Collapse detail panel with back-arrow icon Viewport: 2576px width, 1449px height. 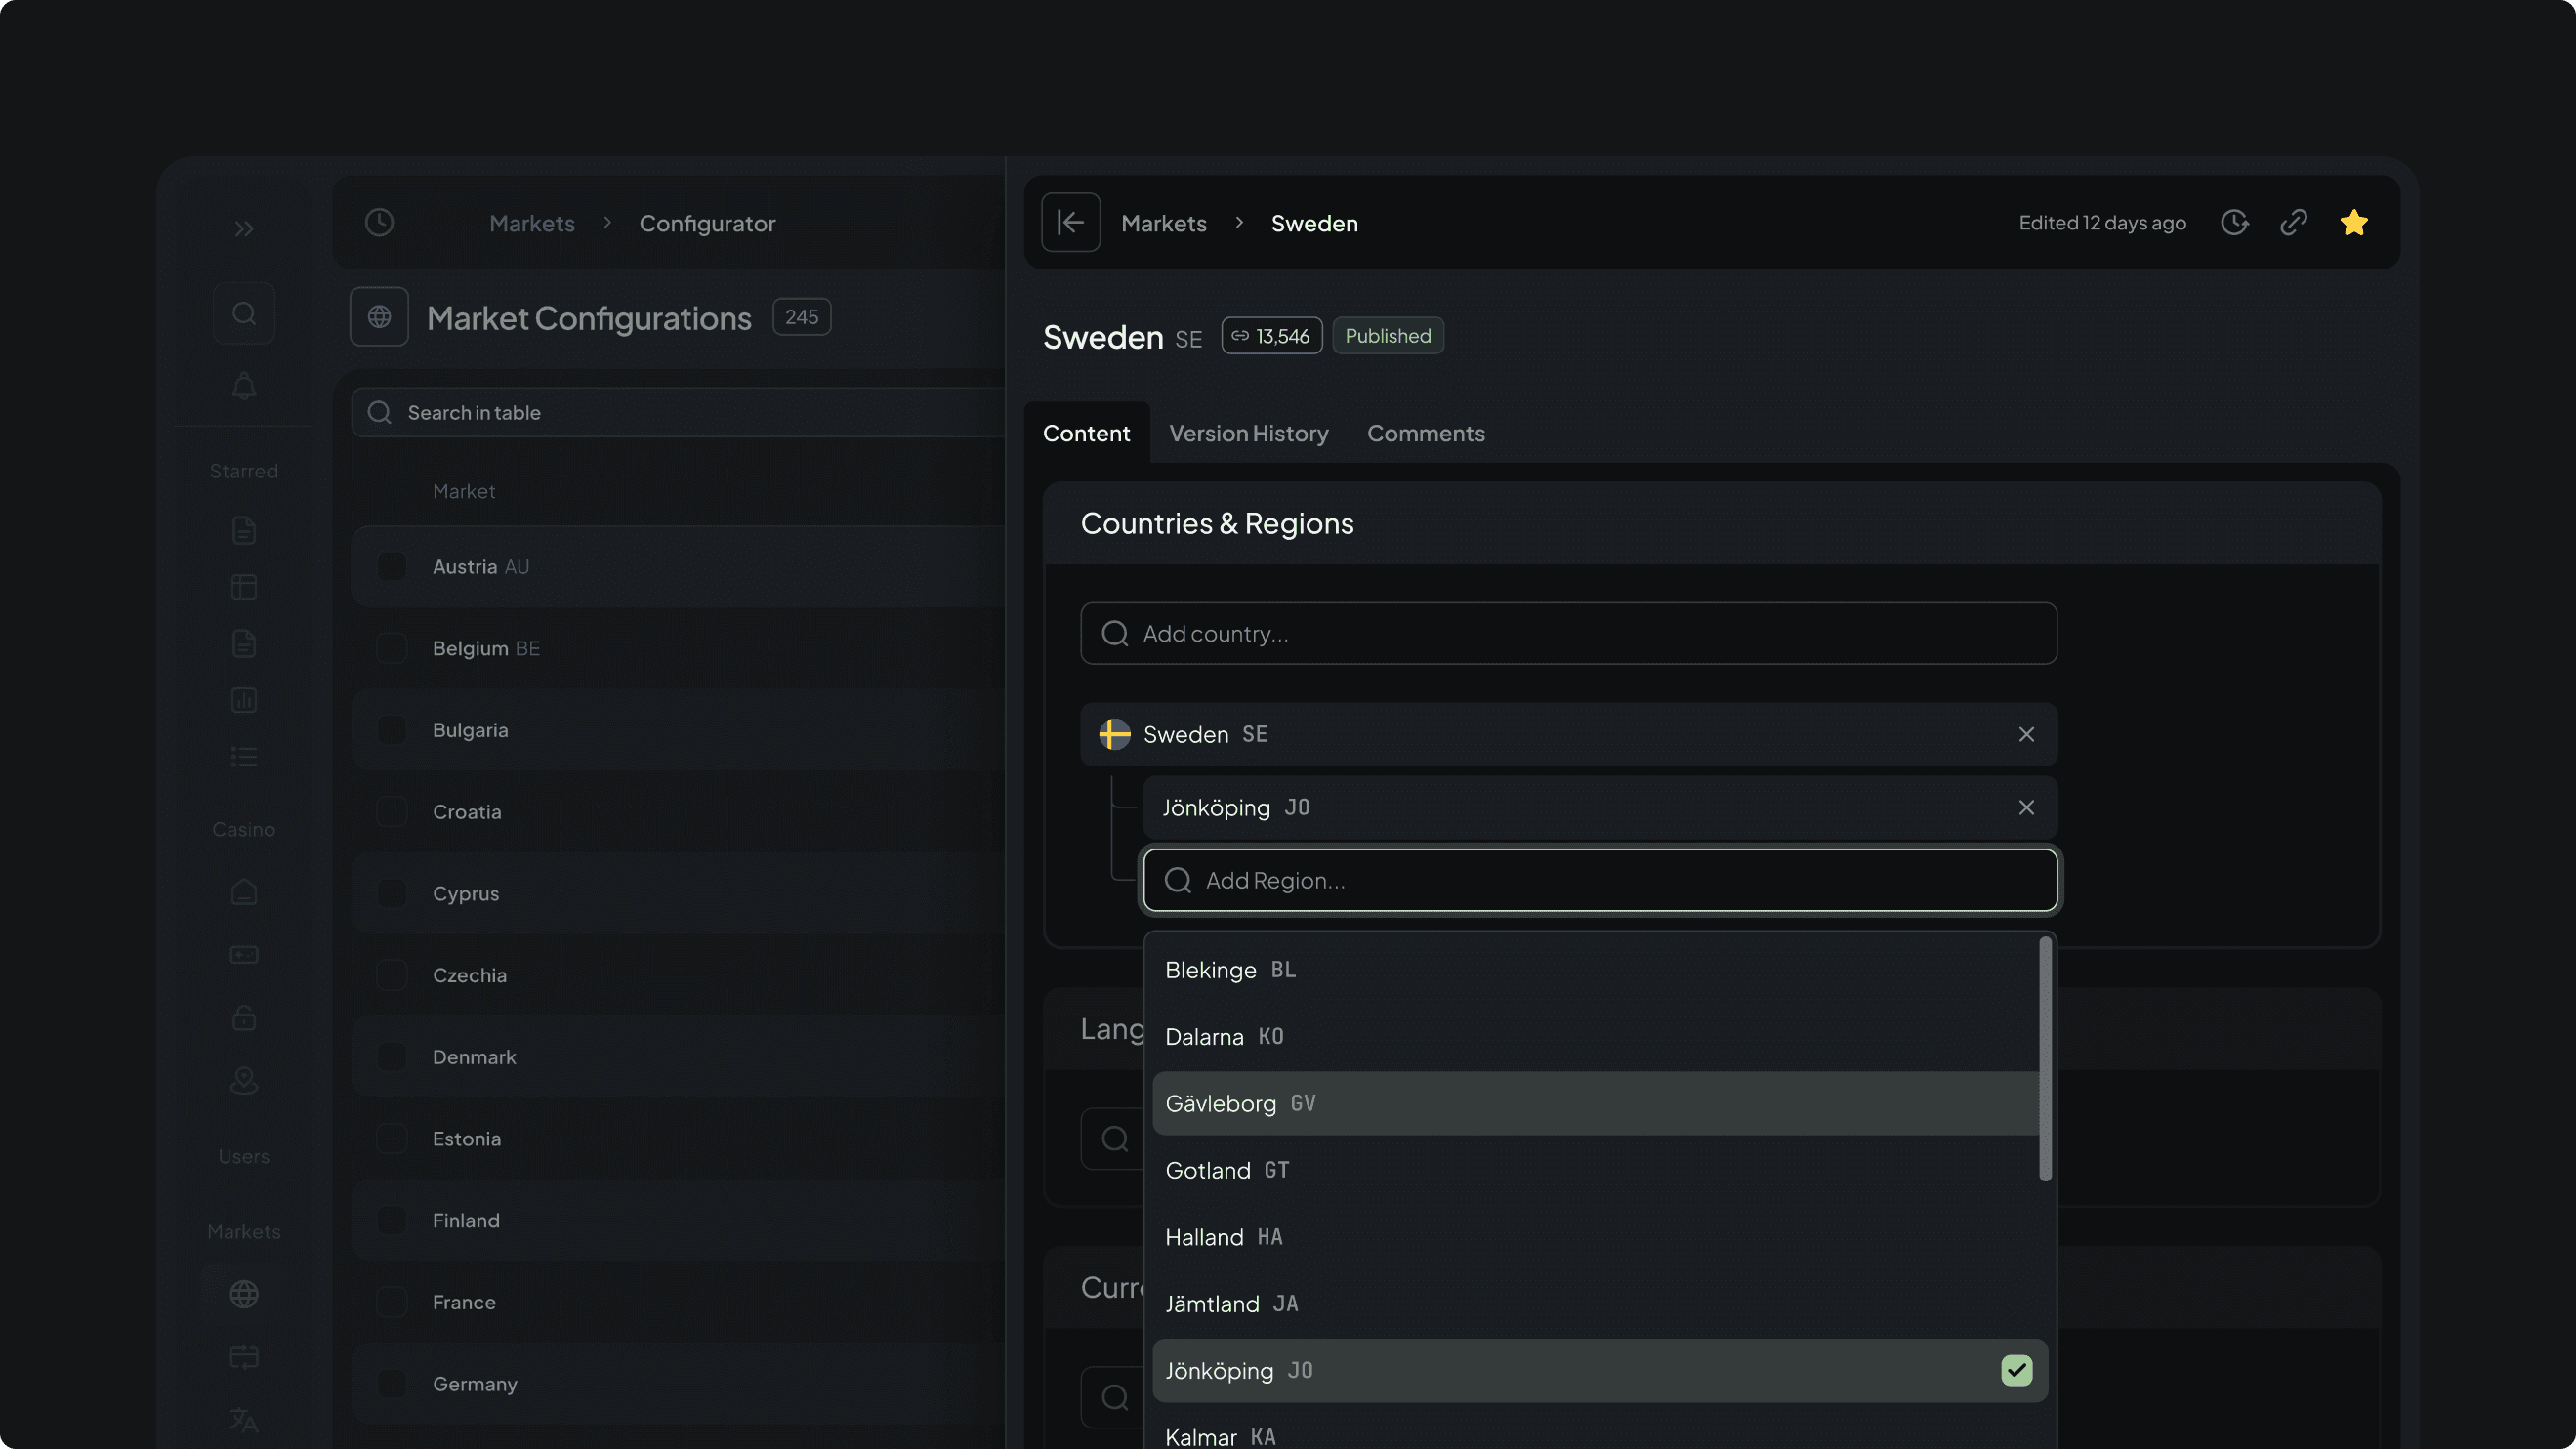coord(1070,223)
